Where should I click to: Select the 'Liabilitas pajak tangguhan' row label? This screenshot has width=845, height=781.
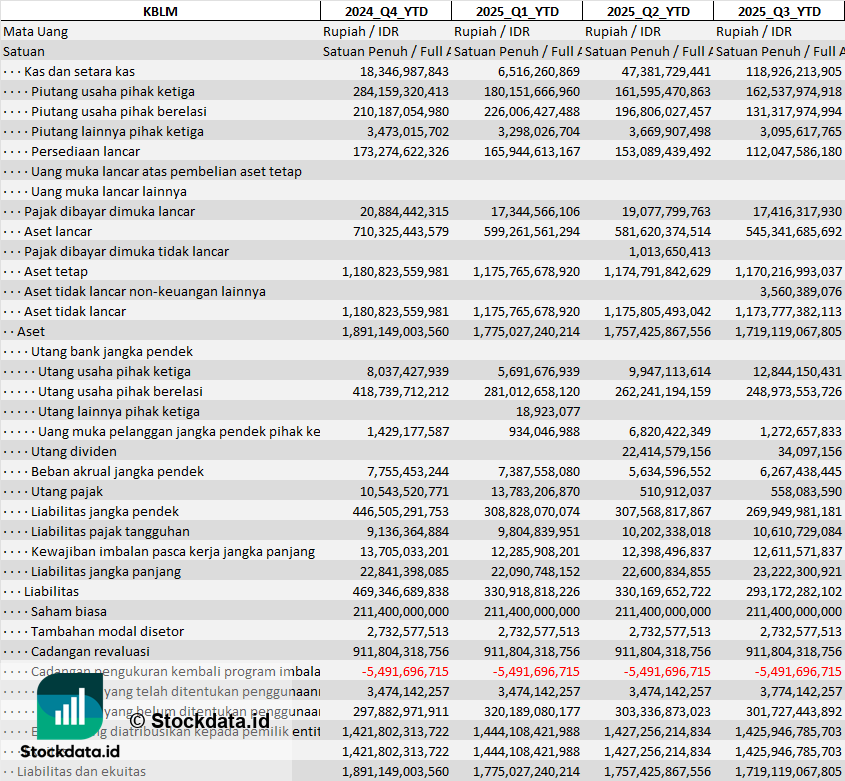coord(110,531)
